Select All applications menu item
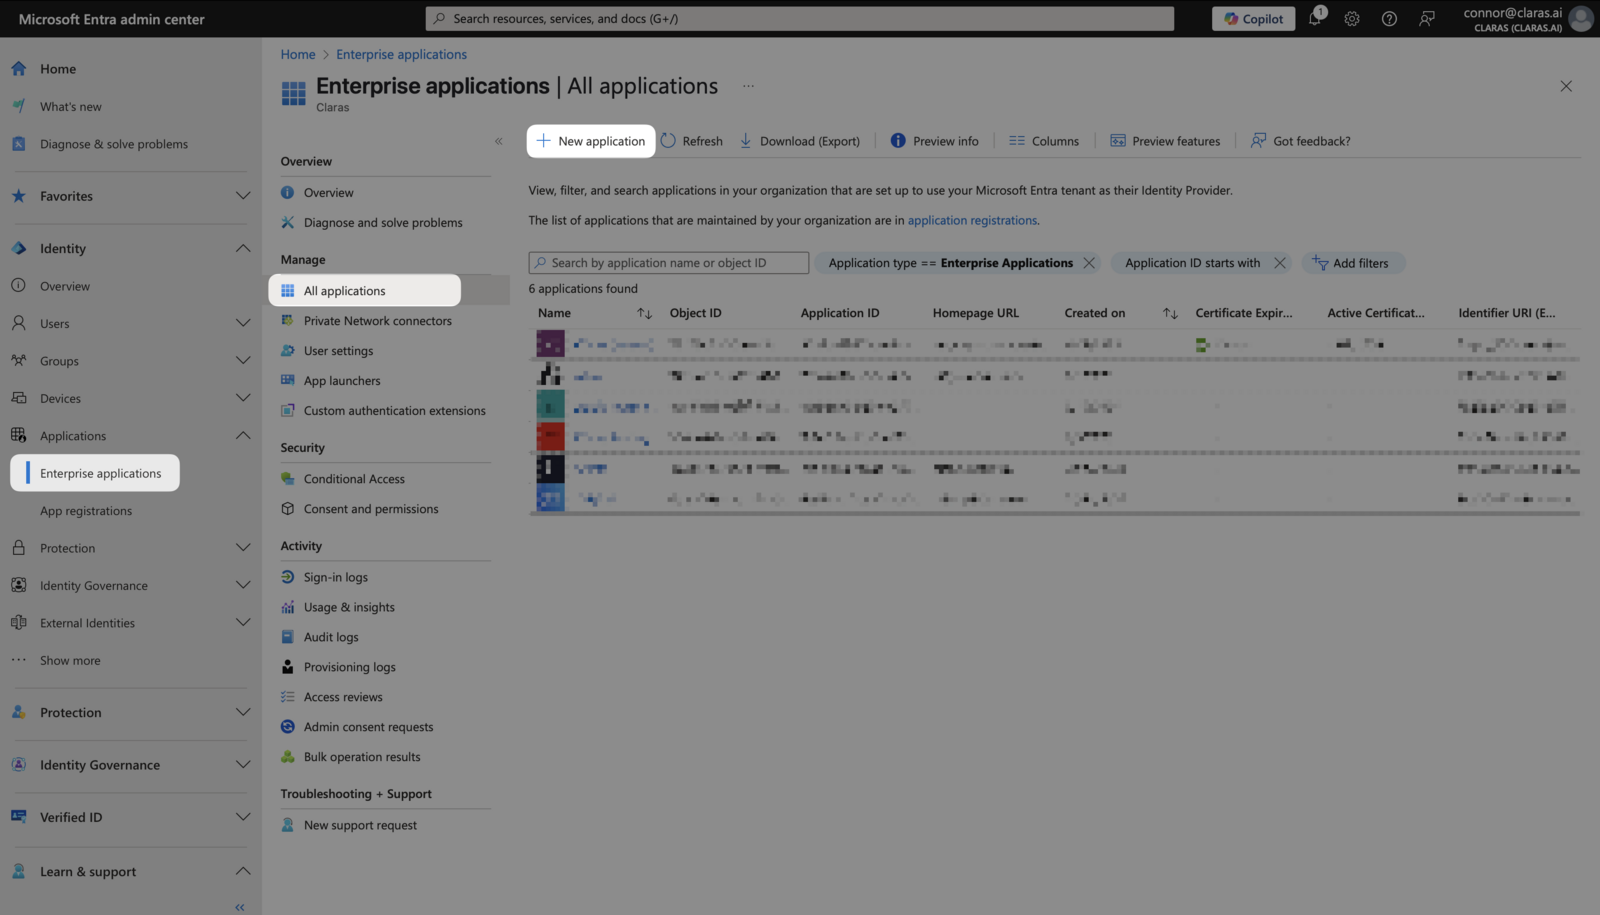 click(365, 291)
